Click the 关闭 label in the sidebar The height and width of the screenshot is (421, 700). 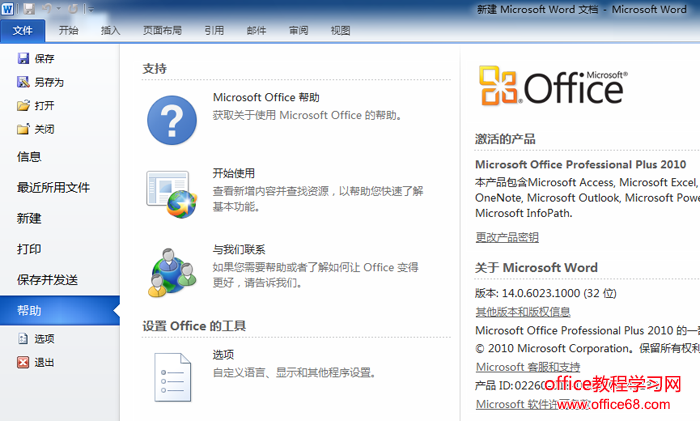click(45, 129)
